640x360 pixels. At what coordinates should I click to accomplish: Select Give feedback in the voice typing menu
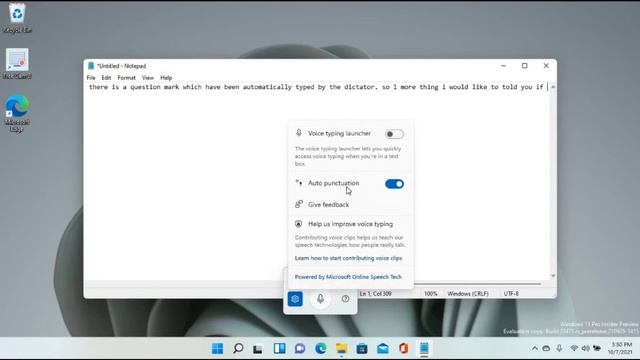click(x=328, y=204)
